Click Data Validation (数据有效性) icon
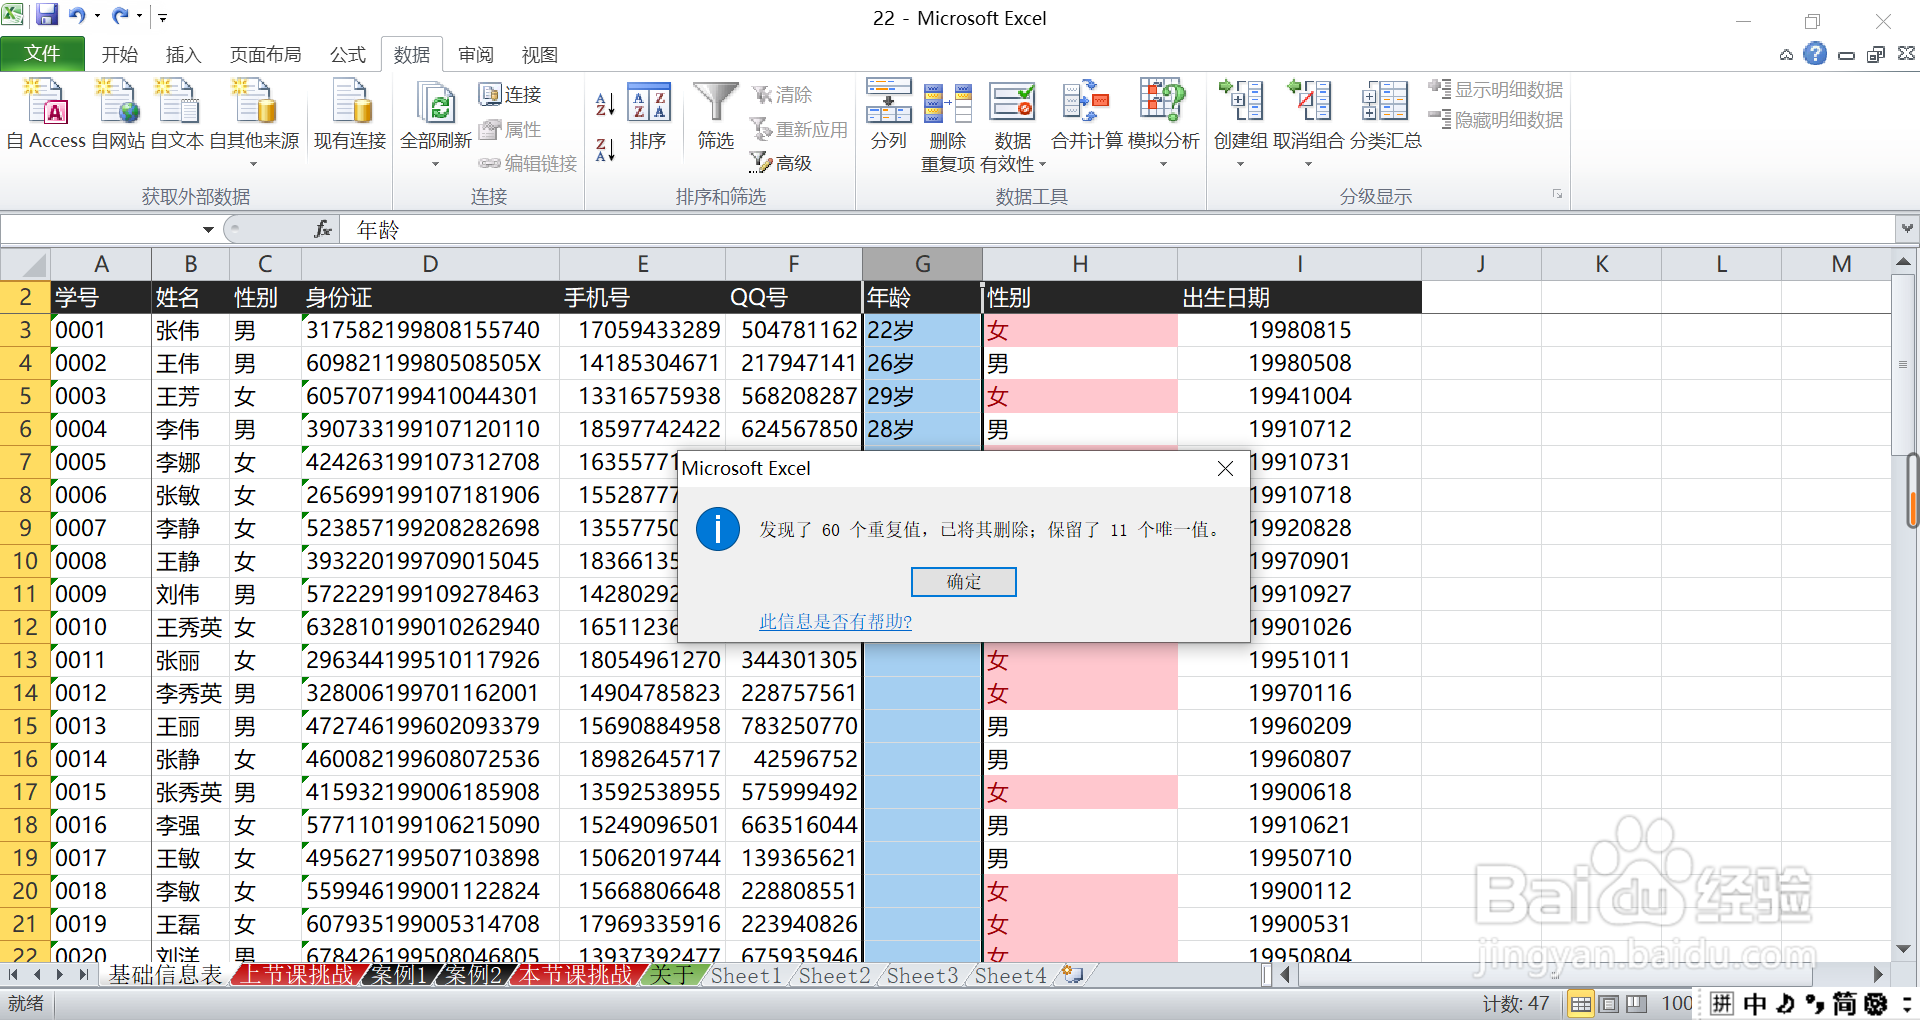 point(1012,104)
